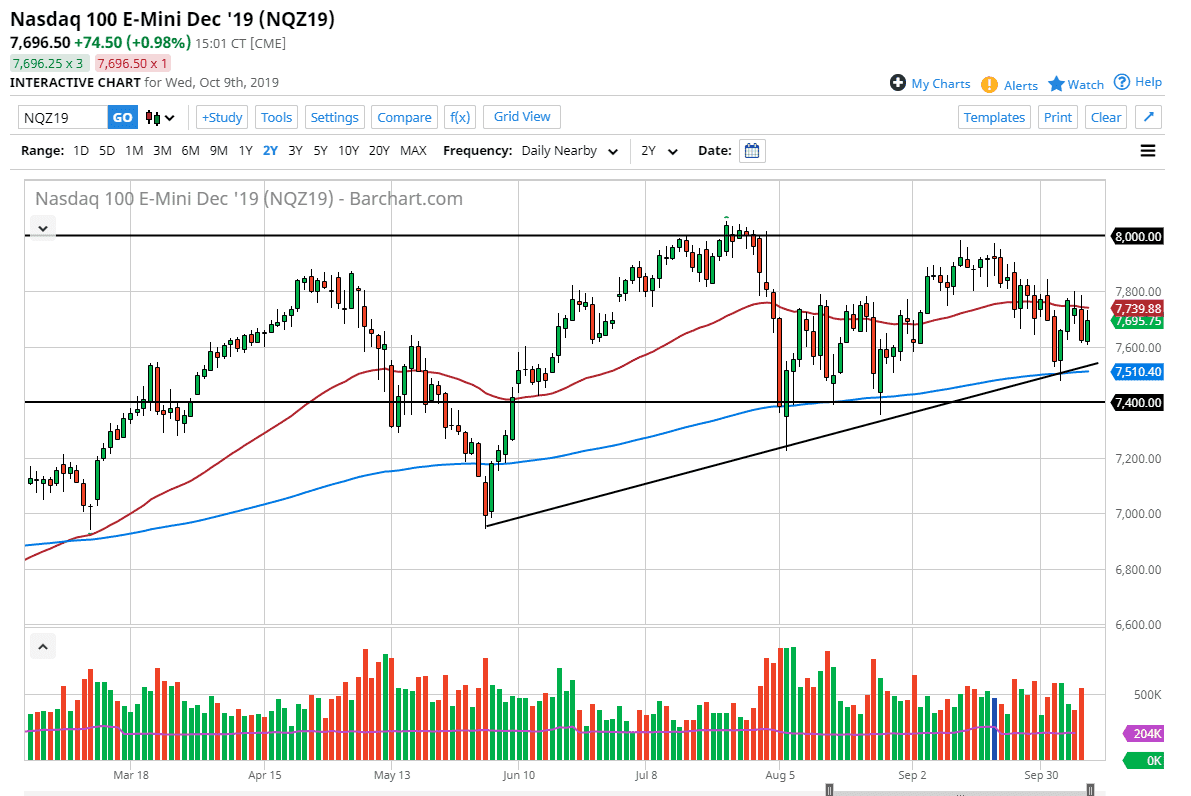
Task: Select the 5D range
Action: (x=107, y=150)
